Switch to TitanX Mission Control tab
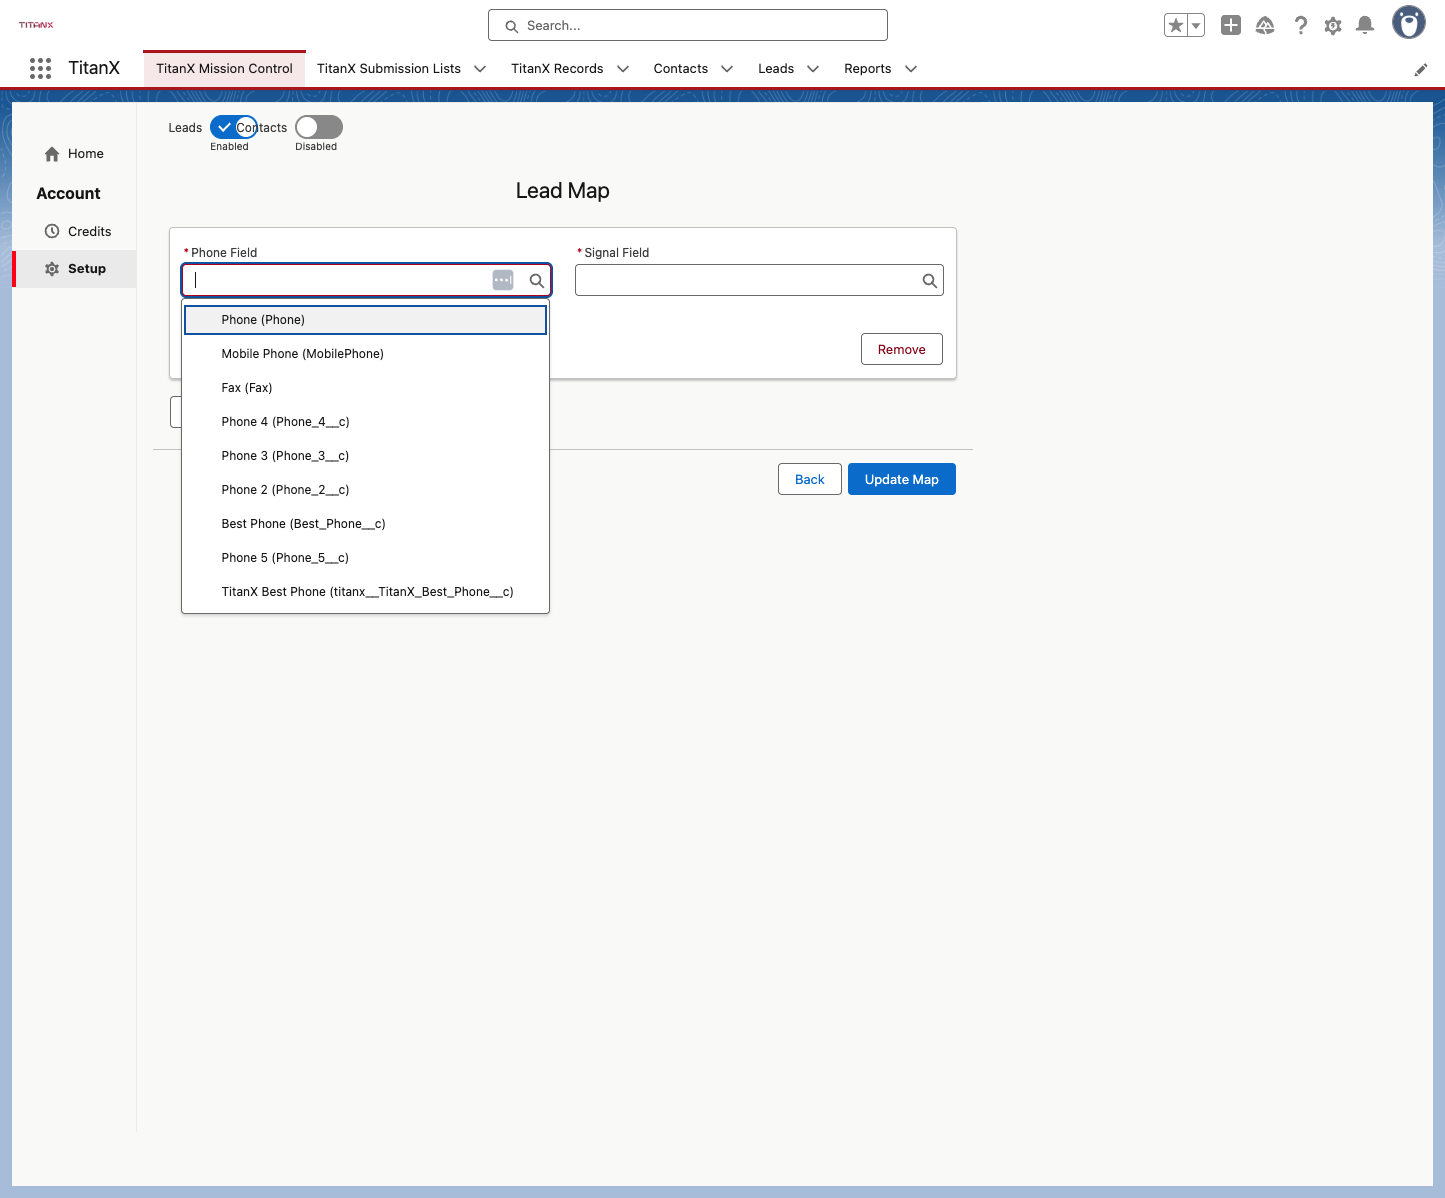This screenshot has height=1198, width=1445. (224, 69)
